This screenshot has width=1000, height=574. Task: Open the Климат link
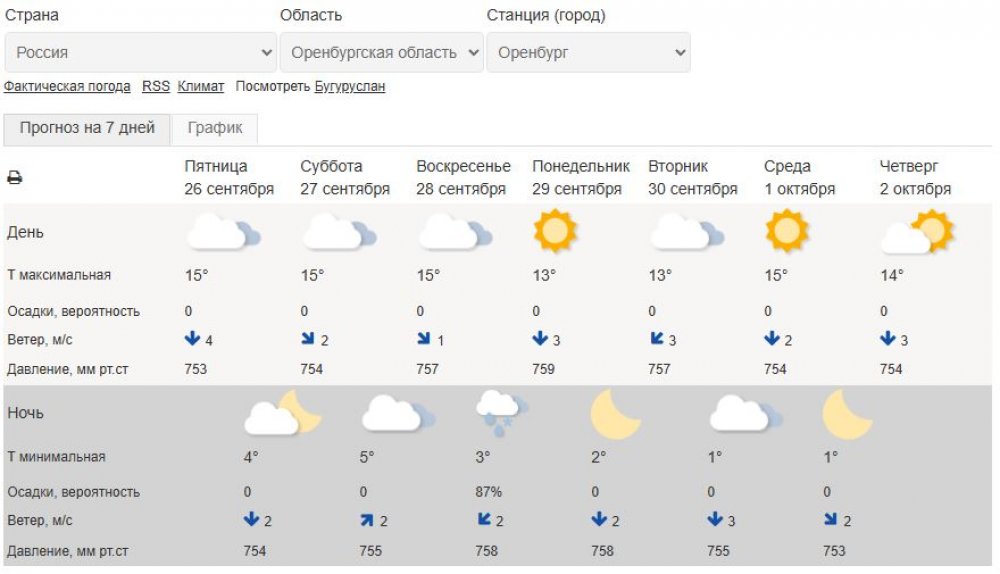(x=201, y=87)
